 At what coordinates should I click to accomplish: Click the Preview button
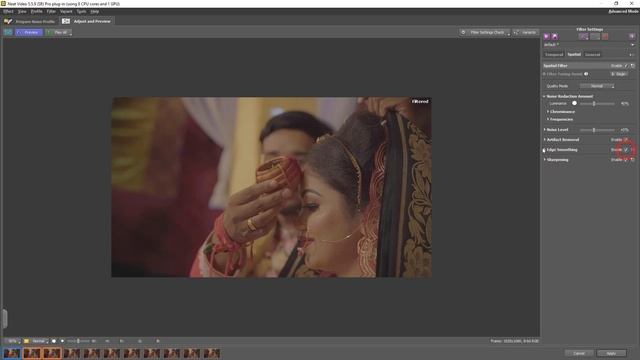tap(29, 32)
